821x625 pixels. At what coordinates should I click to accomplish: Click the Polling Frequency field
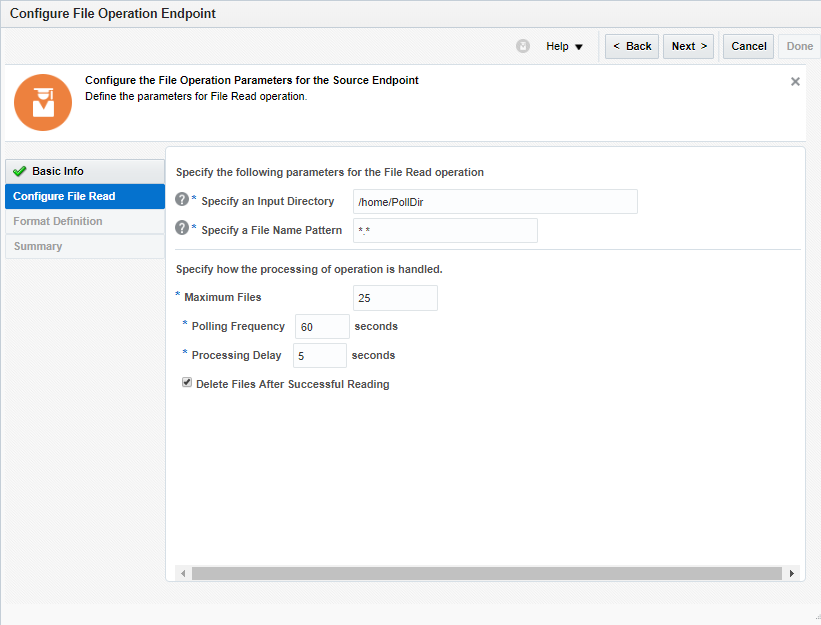322,326
